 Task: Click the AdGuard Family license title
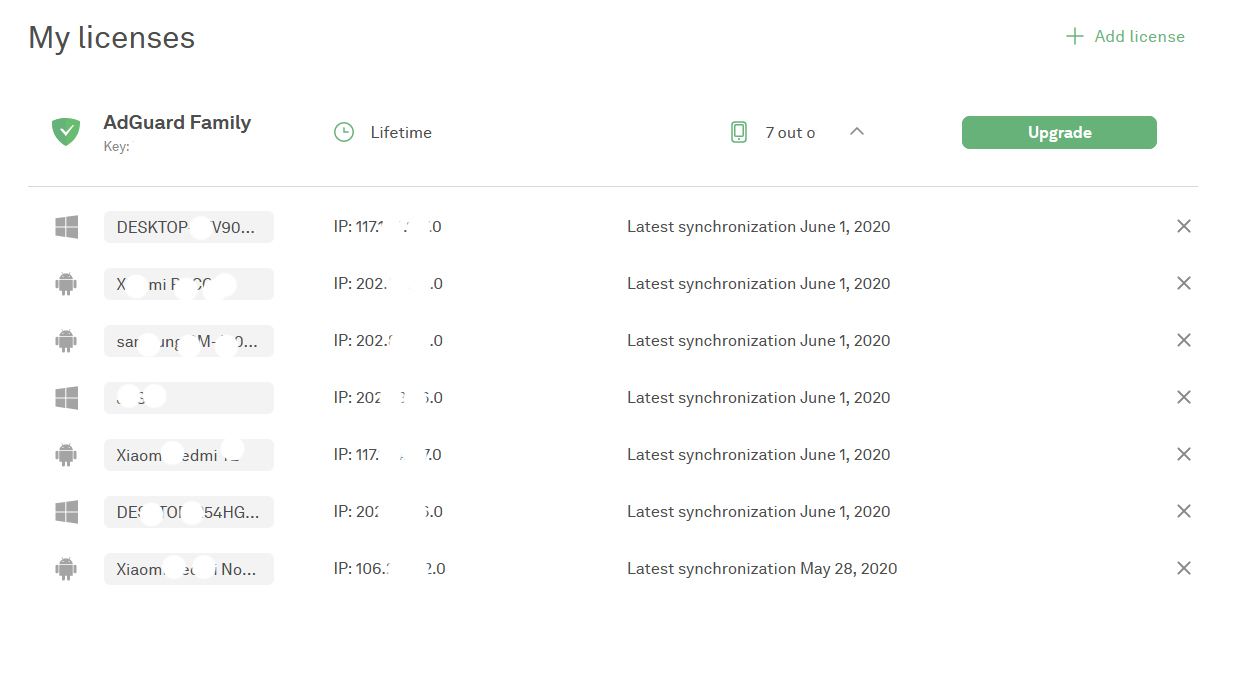[x=177, y=123]
